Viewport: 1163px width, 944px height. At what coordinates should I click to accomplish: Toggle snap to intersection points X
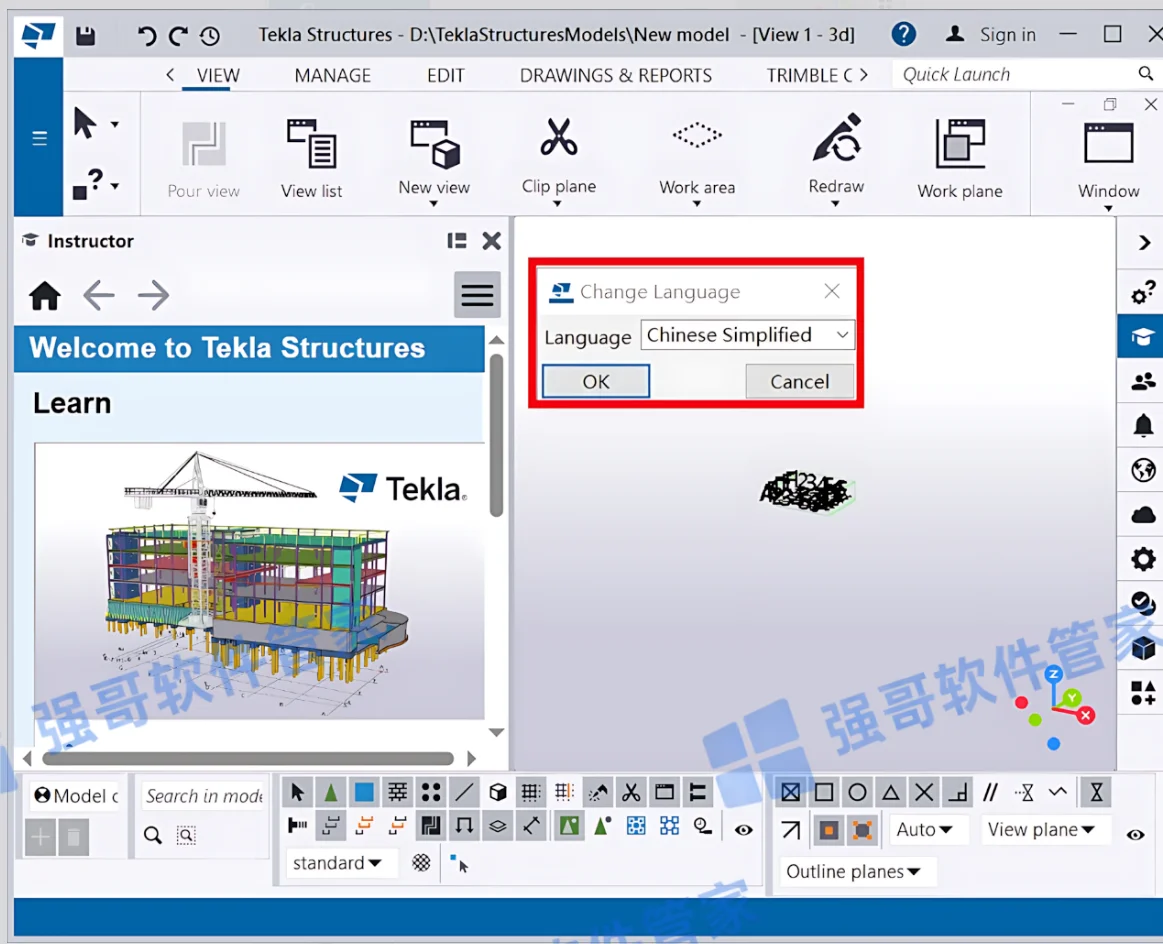tap(924, 793)
